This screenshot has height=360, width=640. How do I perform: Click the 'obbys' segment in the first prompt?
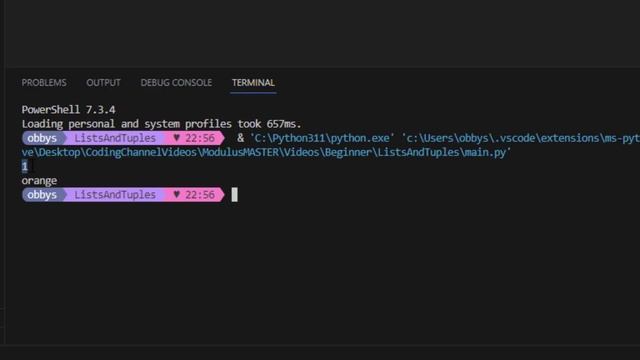click(x=42, y=138)
